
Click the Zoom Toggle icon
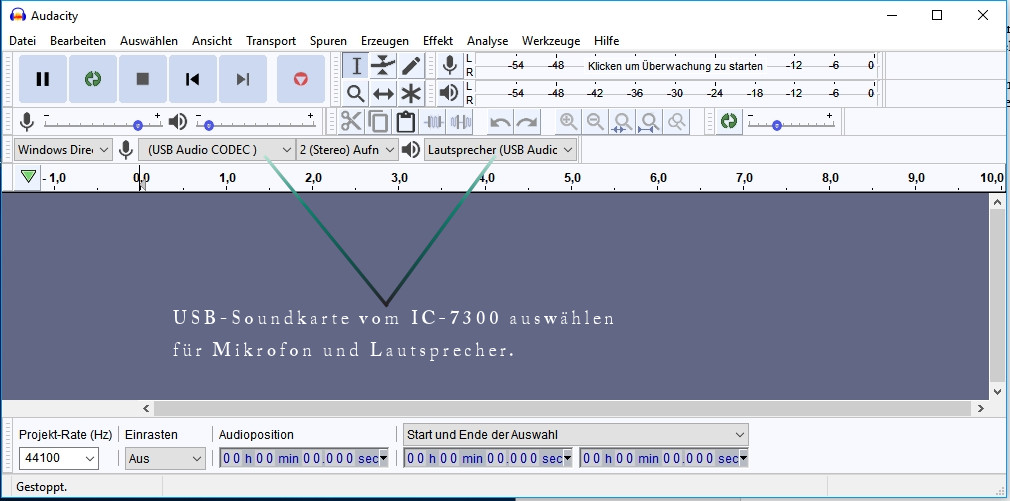(676, 121)
